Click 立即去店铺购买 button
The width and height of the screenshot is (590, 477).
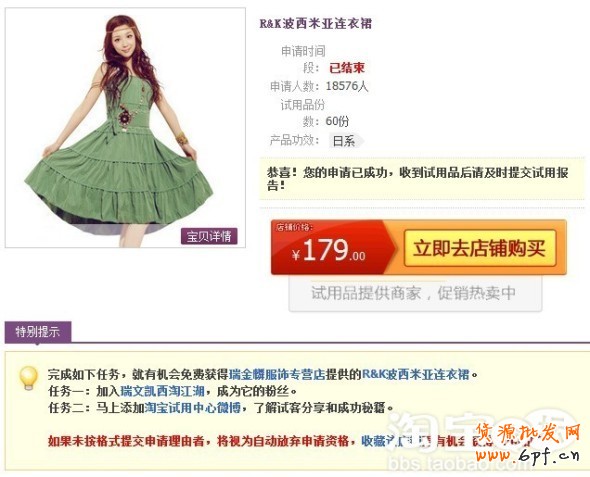(480, 248)
